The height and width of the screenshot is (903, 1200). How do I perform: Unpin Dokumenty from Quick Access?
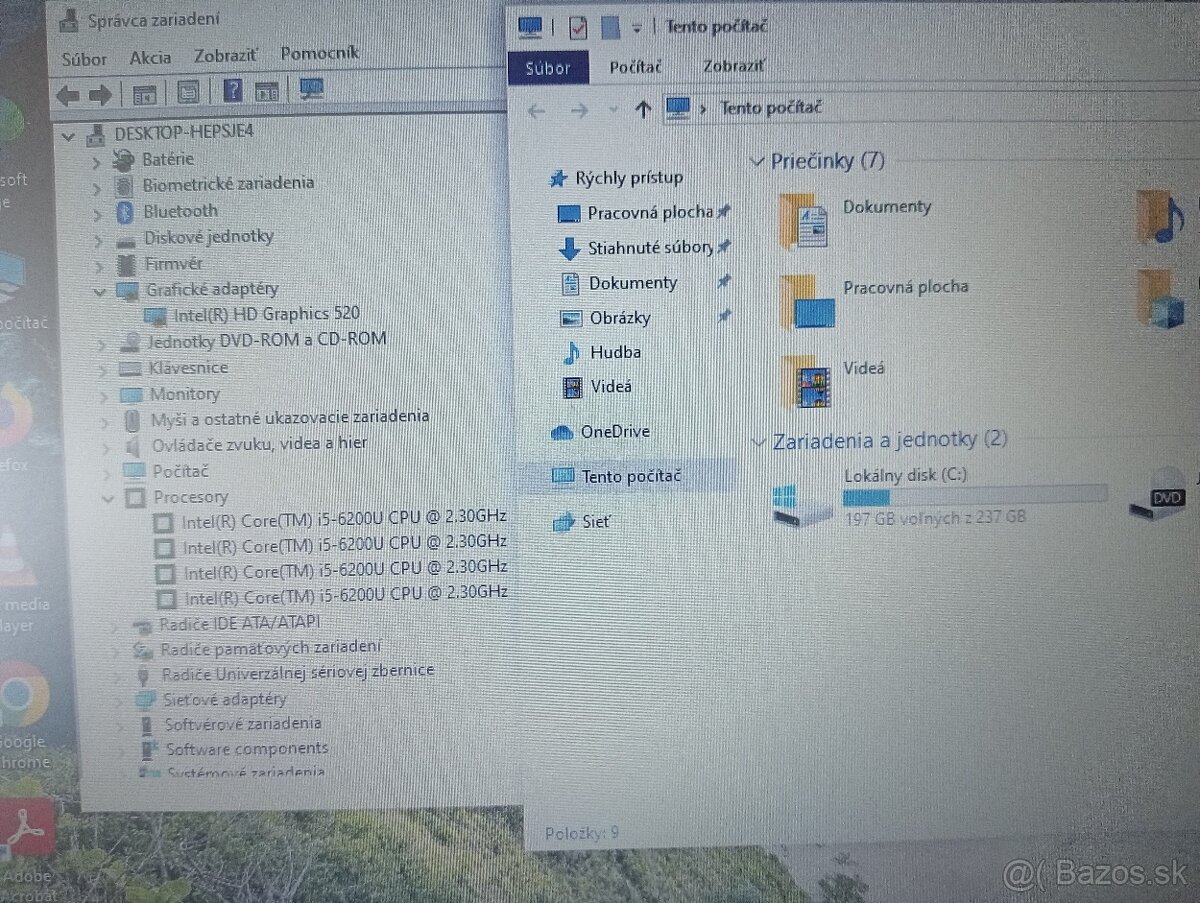(725, 282)
